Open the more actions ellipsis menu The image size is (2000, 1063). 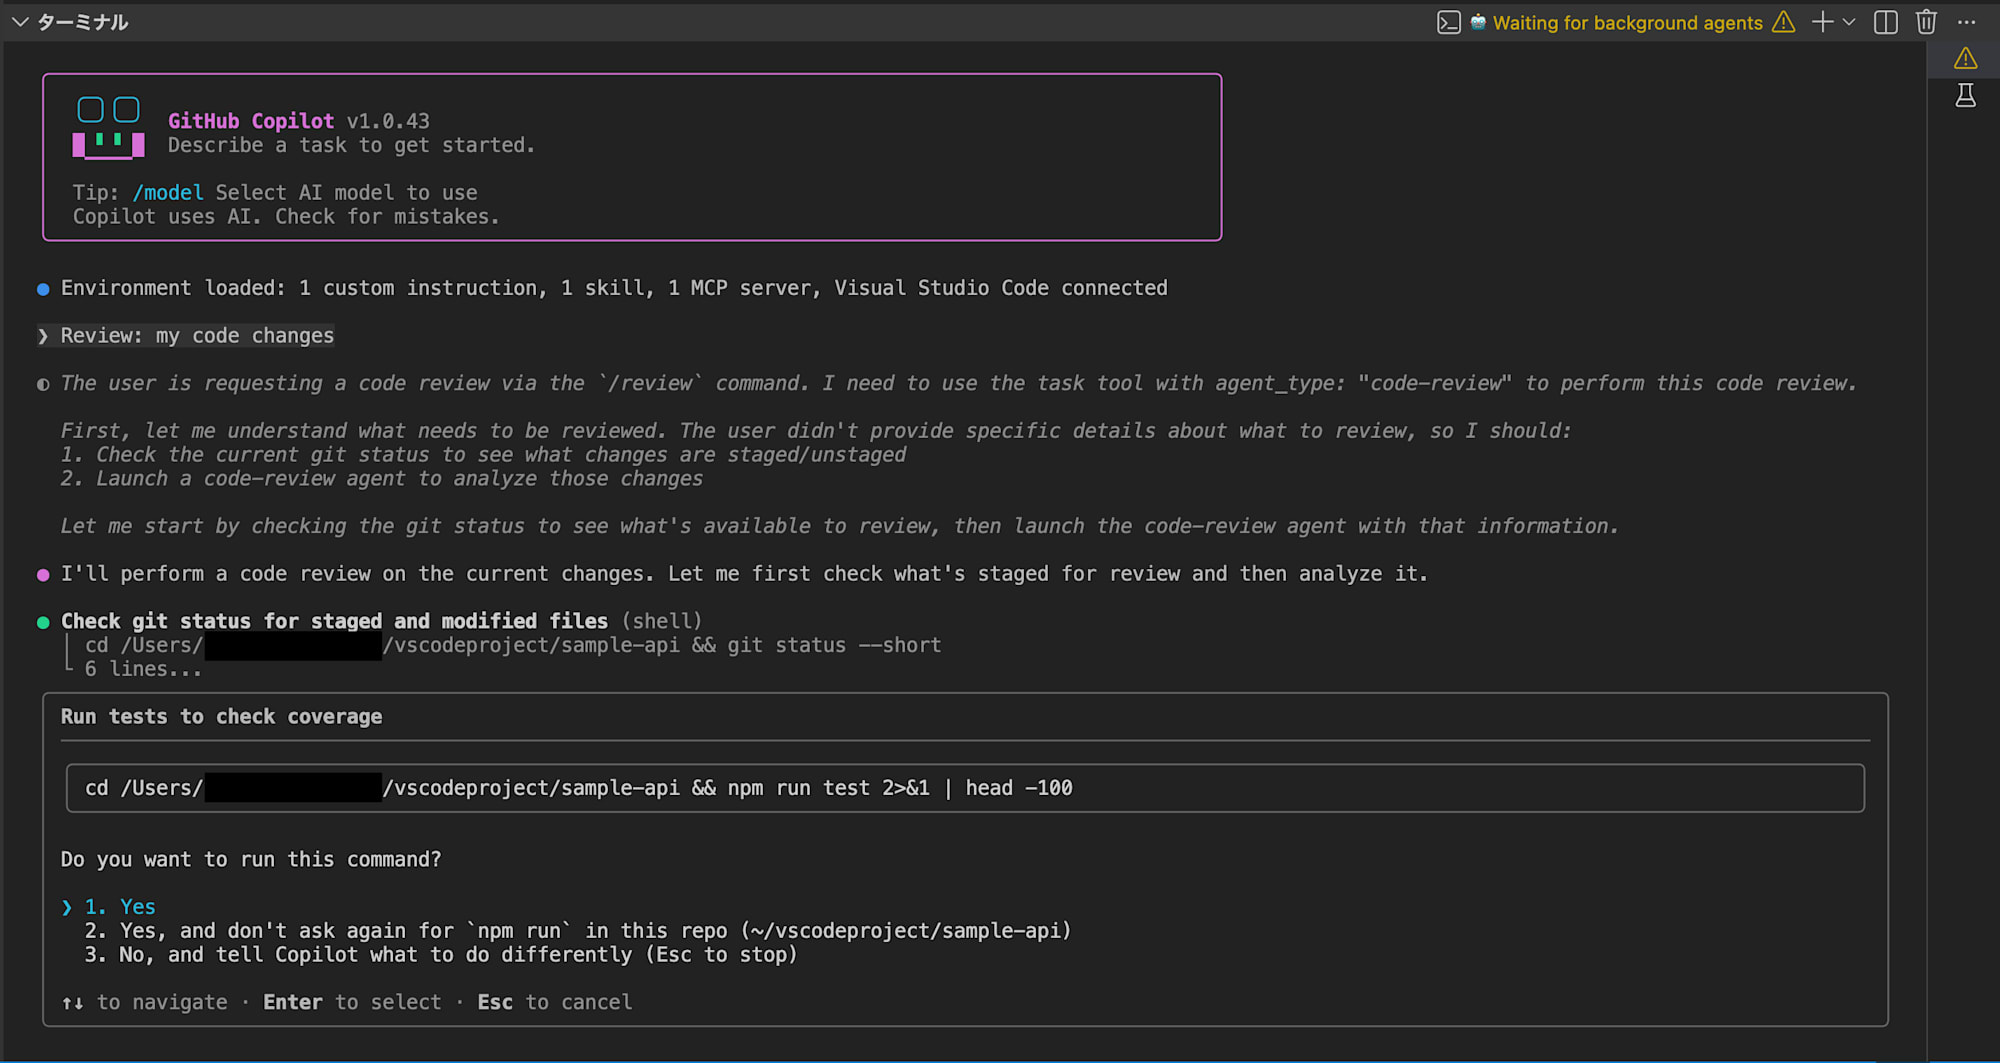tap(1966, 22)
